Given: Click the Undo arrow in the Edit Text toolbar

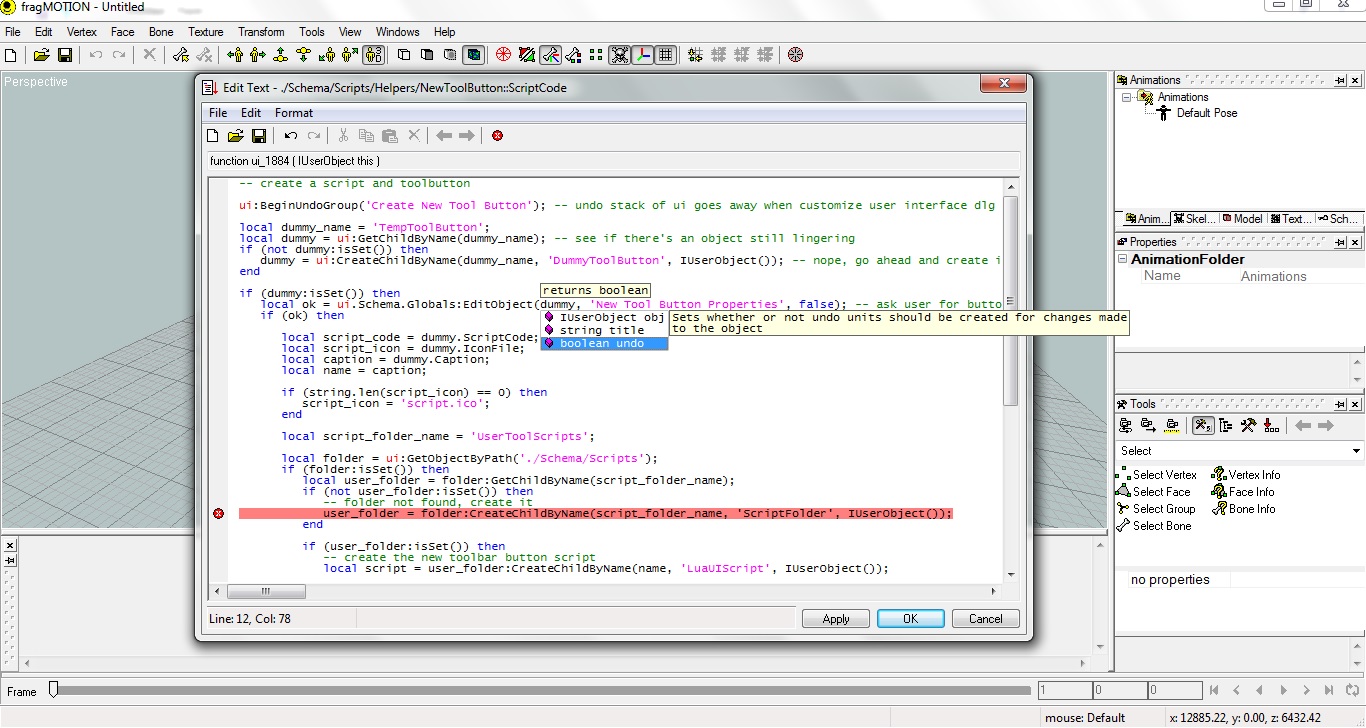Looking at the screenshot, I should pyautogui.click(x=291, y=135).
